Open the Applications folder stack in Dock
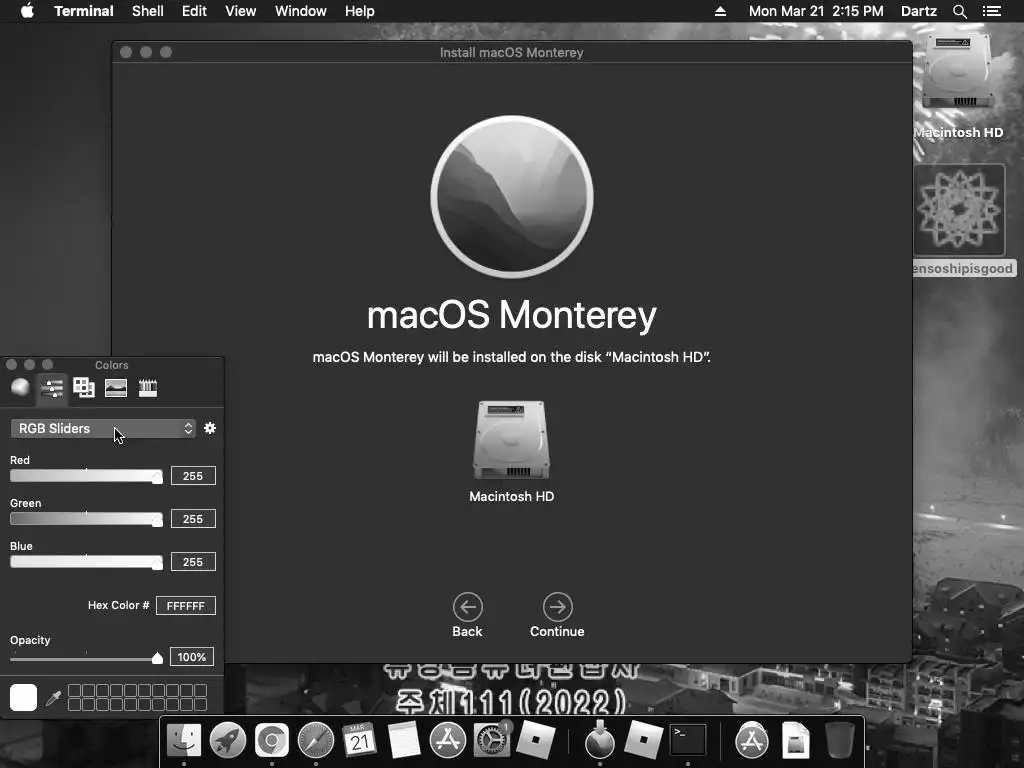This screenshot has width=1024, height=768. 752,740
